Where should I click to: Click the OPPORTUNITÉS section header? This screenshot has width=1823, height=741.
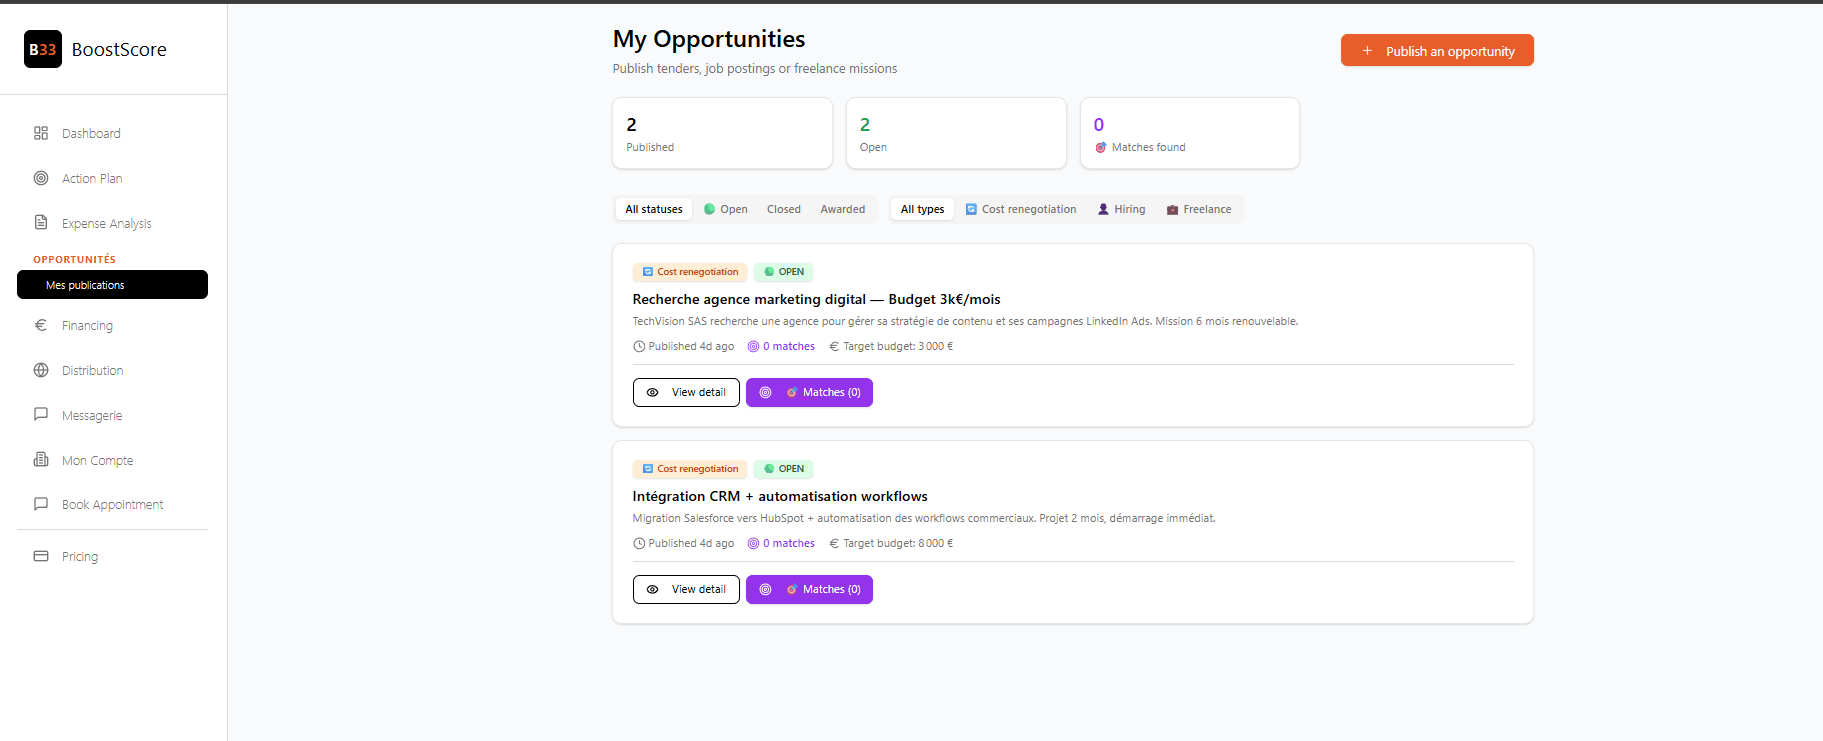75,259
